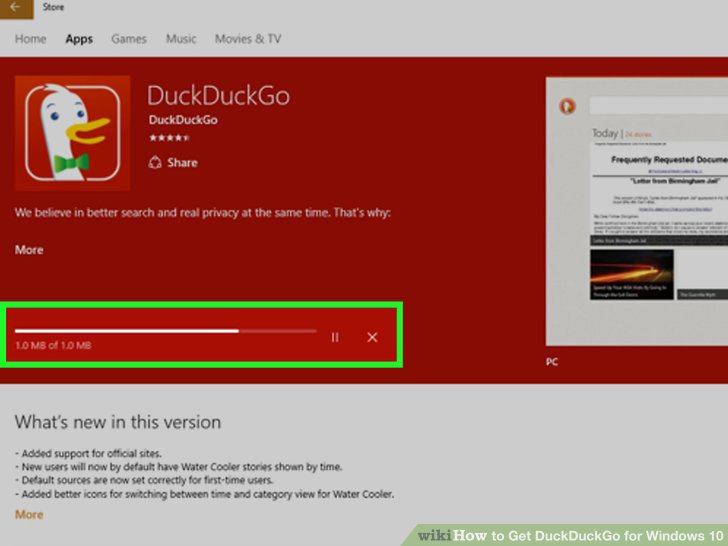The height and width of the screenshot is (546, 728).
Task: Click the Store title text
Action: (53, 7)
